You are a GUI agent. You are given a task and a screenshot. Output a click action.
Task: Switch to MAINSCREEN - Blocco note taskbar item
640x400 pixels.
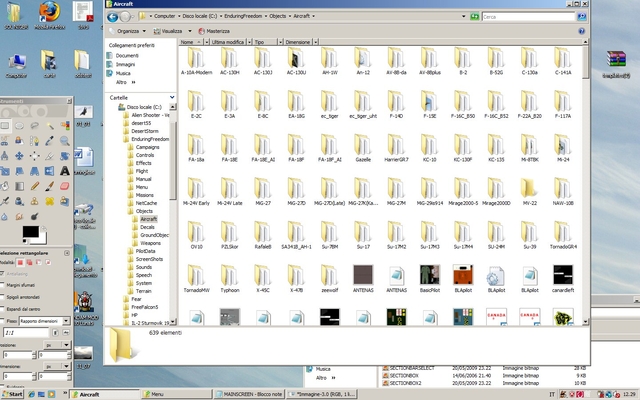click(249, 394)
